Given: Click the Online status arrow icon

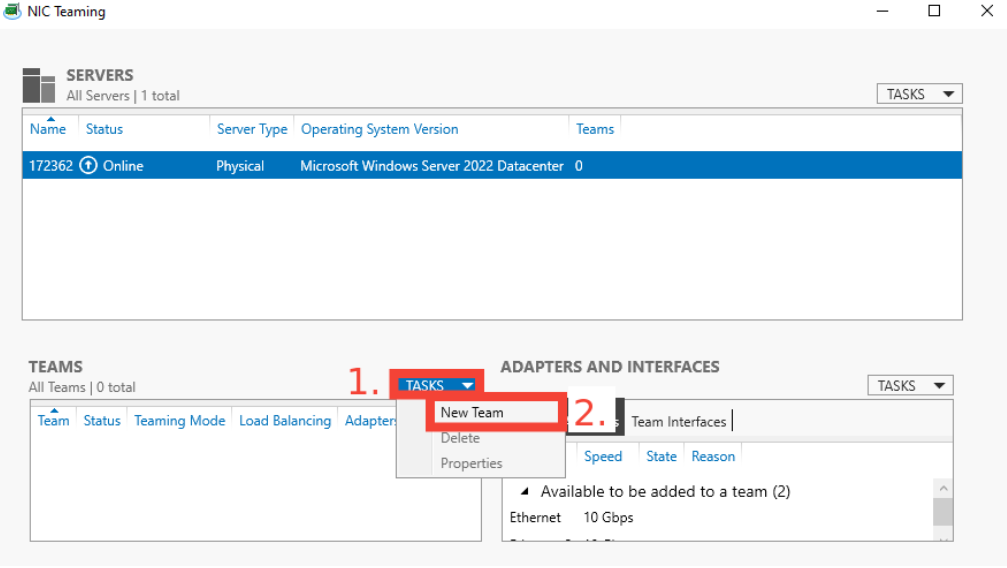Looking at the screenshot, I should pos(89,166).
